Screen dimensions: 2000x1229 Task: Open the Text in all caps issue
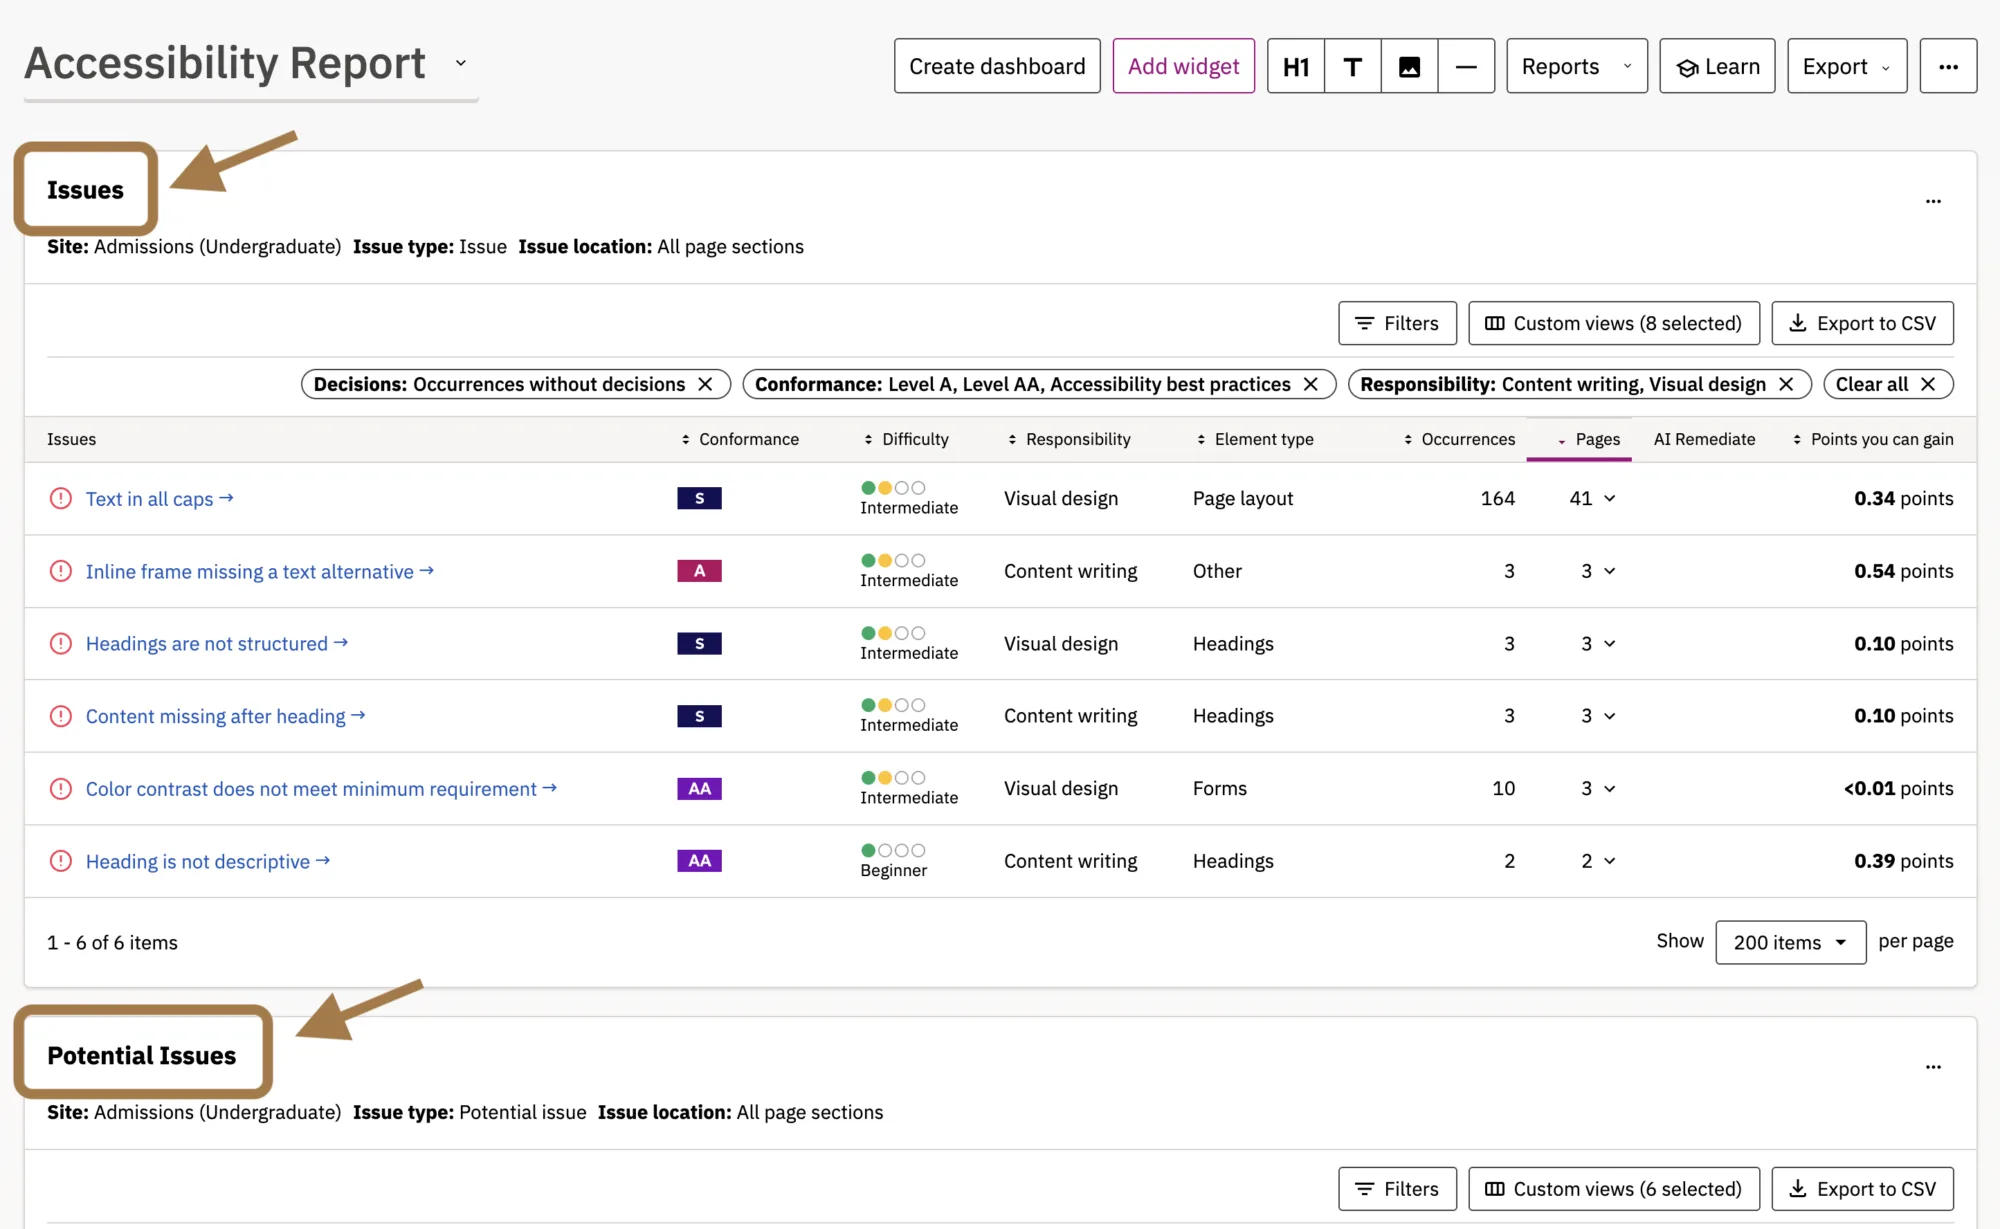click(x=159, y=498)
